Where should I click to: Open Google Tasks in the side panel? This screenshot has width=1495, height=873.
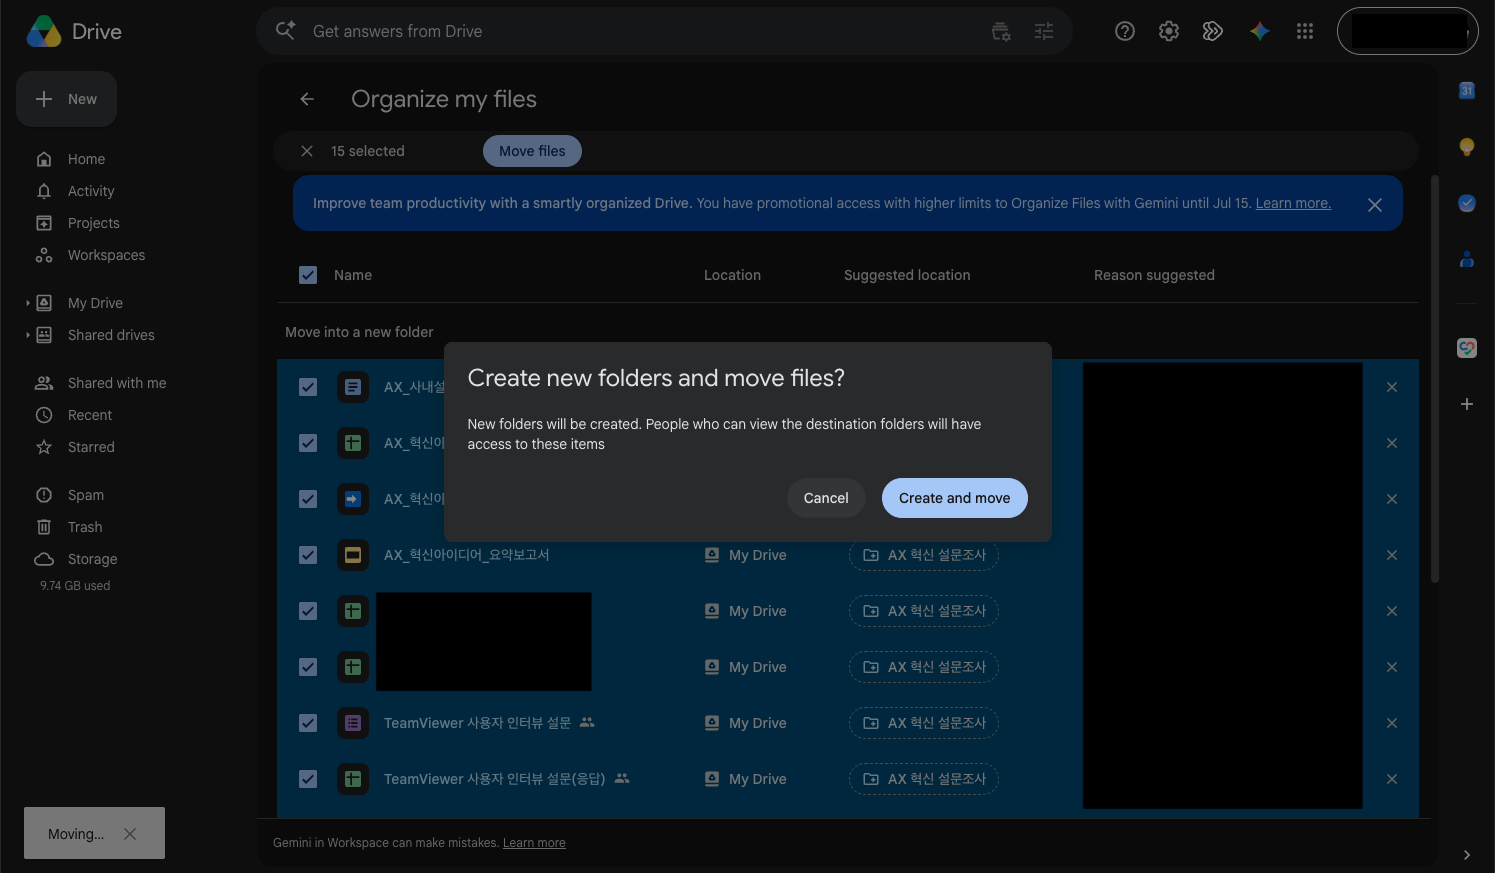(1467, 203)
